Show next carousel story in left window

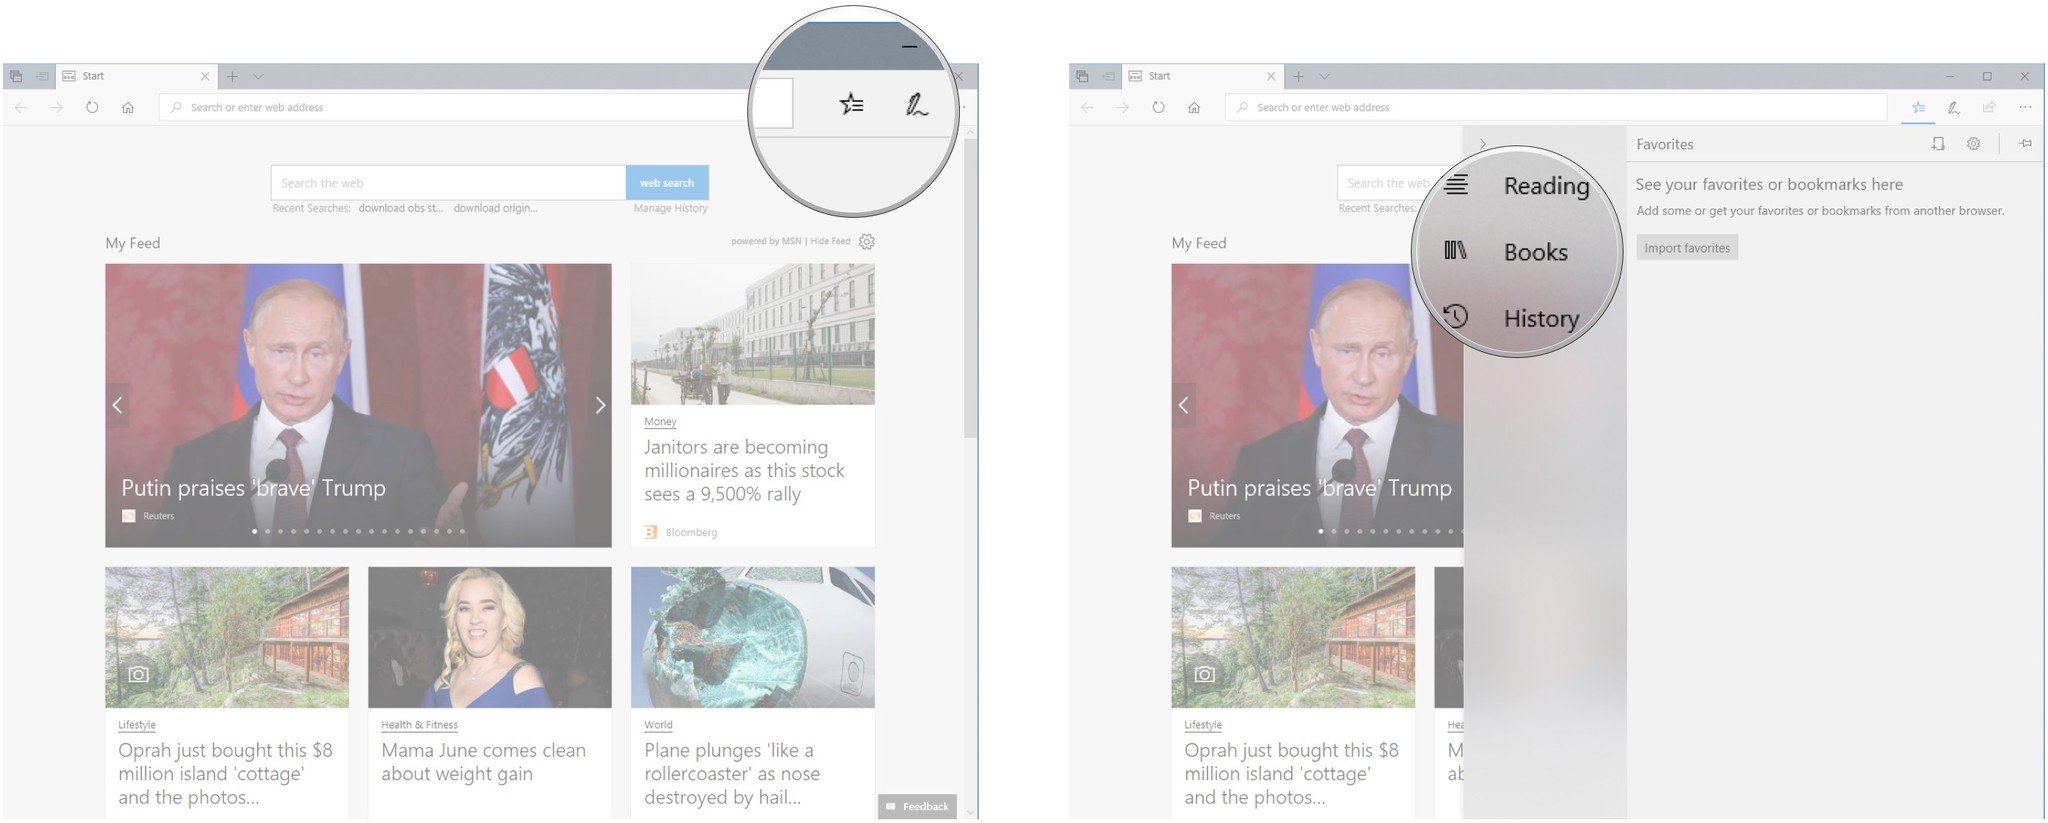tap(600, 405)
